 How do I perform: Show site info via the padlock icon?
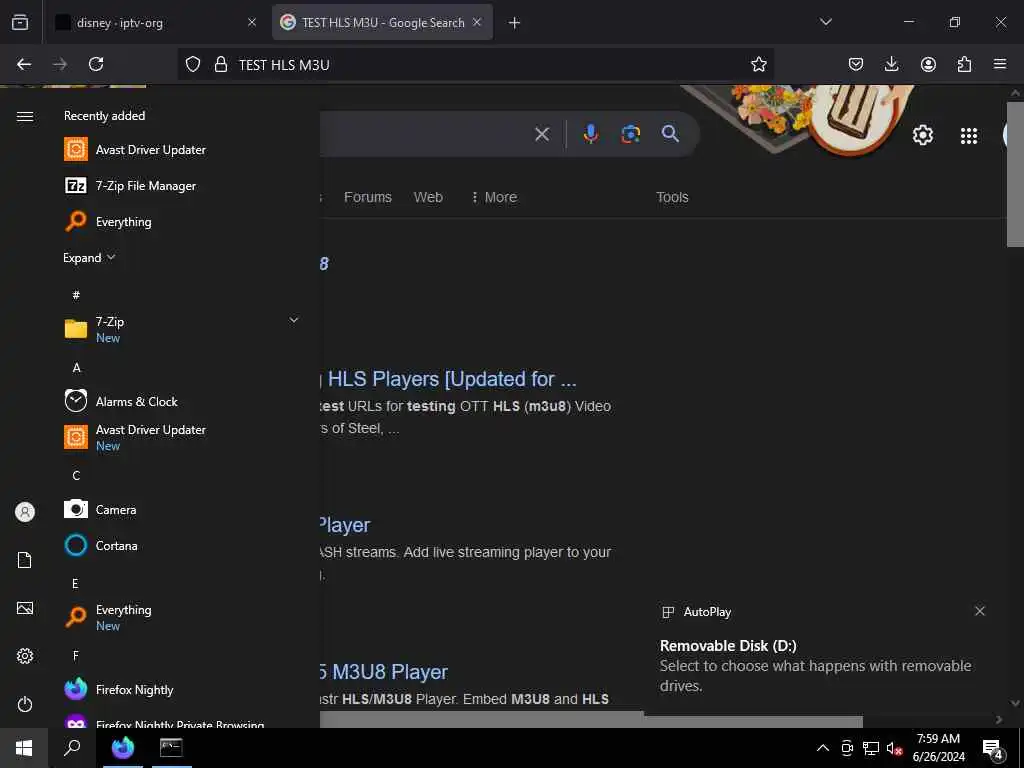pos(221,64)
